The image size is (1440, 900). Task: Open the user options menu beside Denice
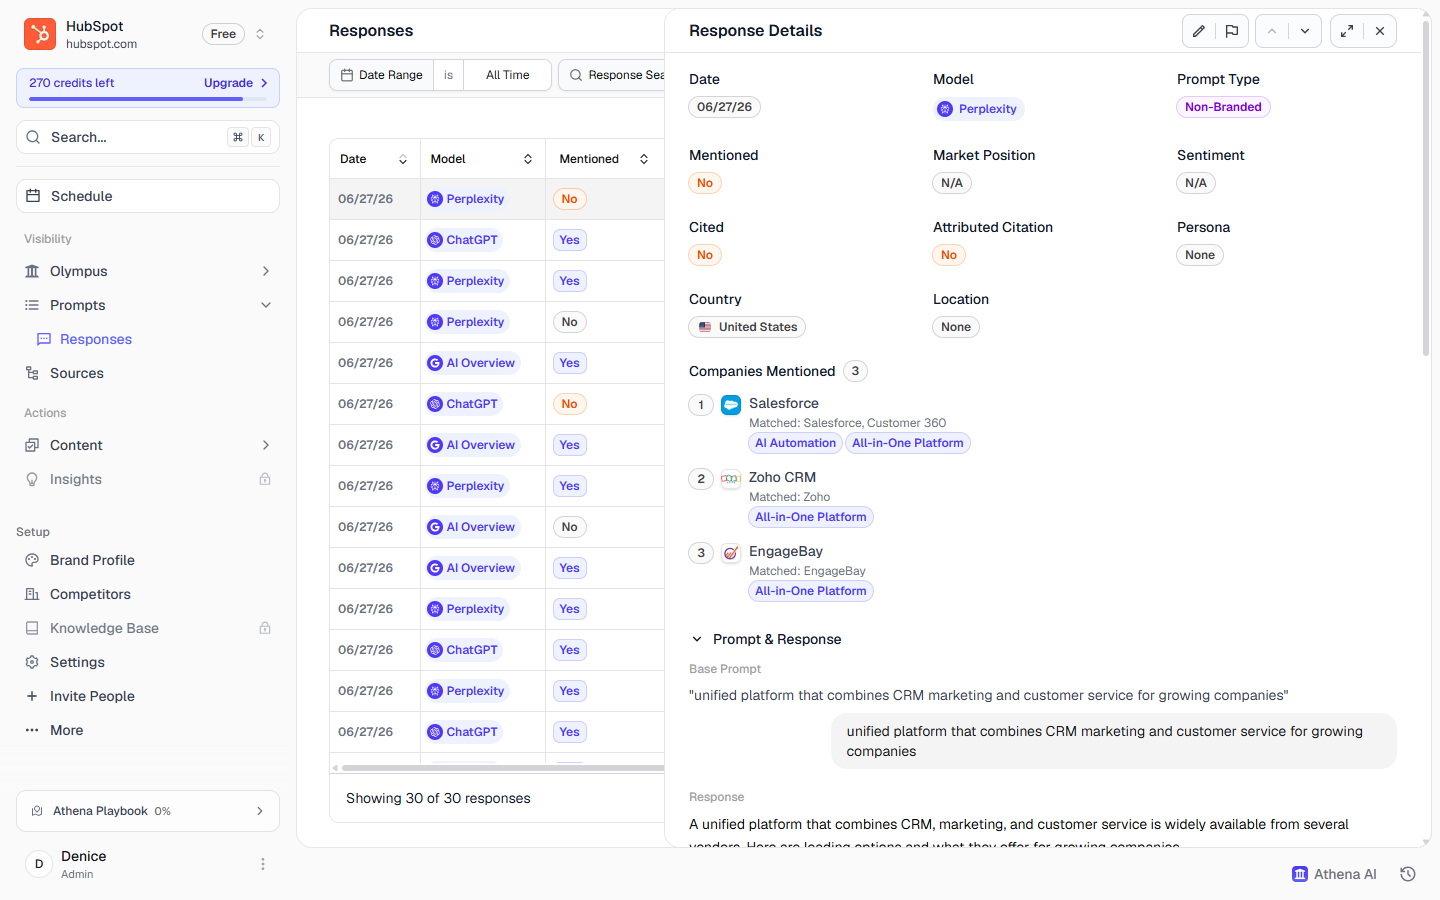click(263, 864)
